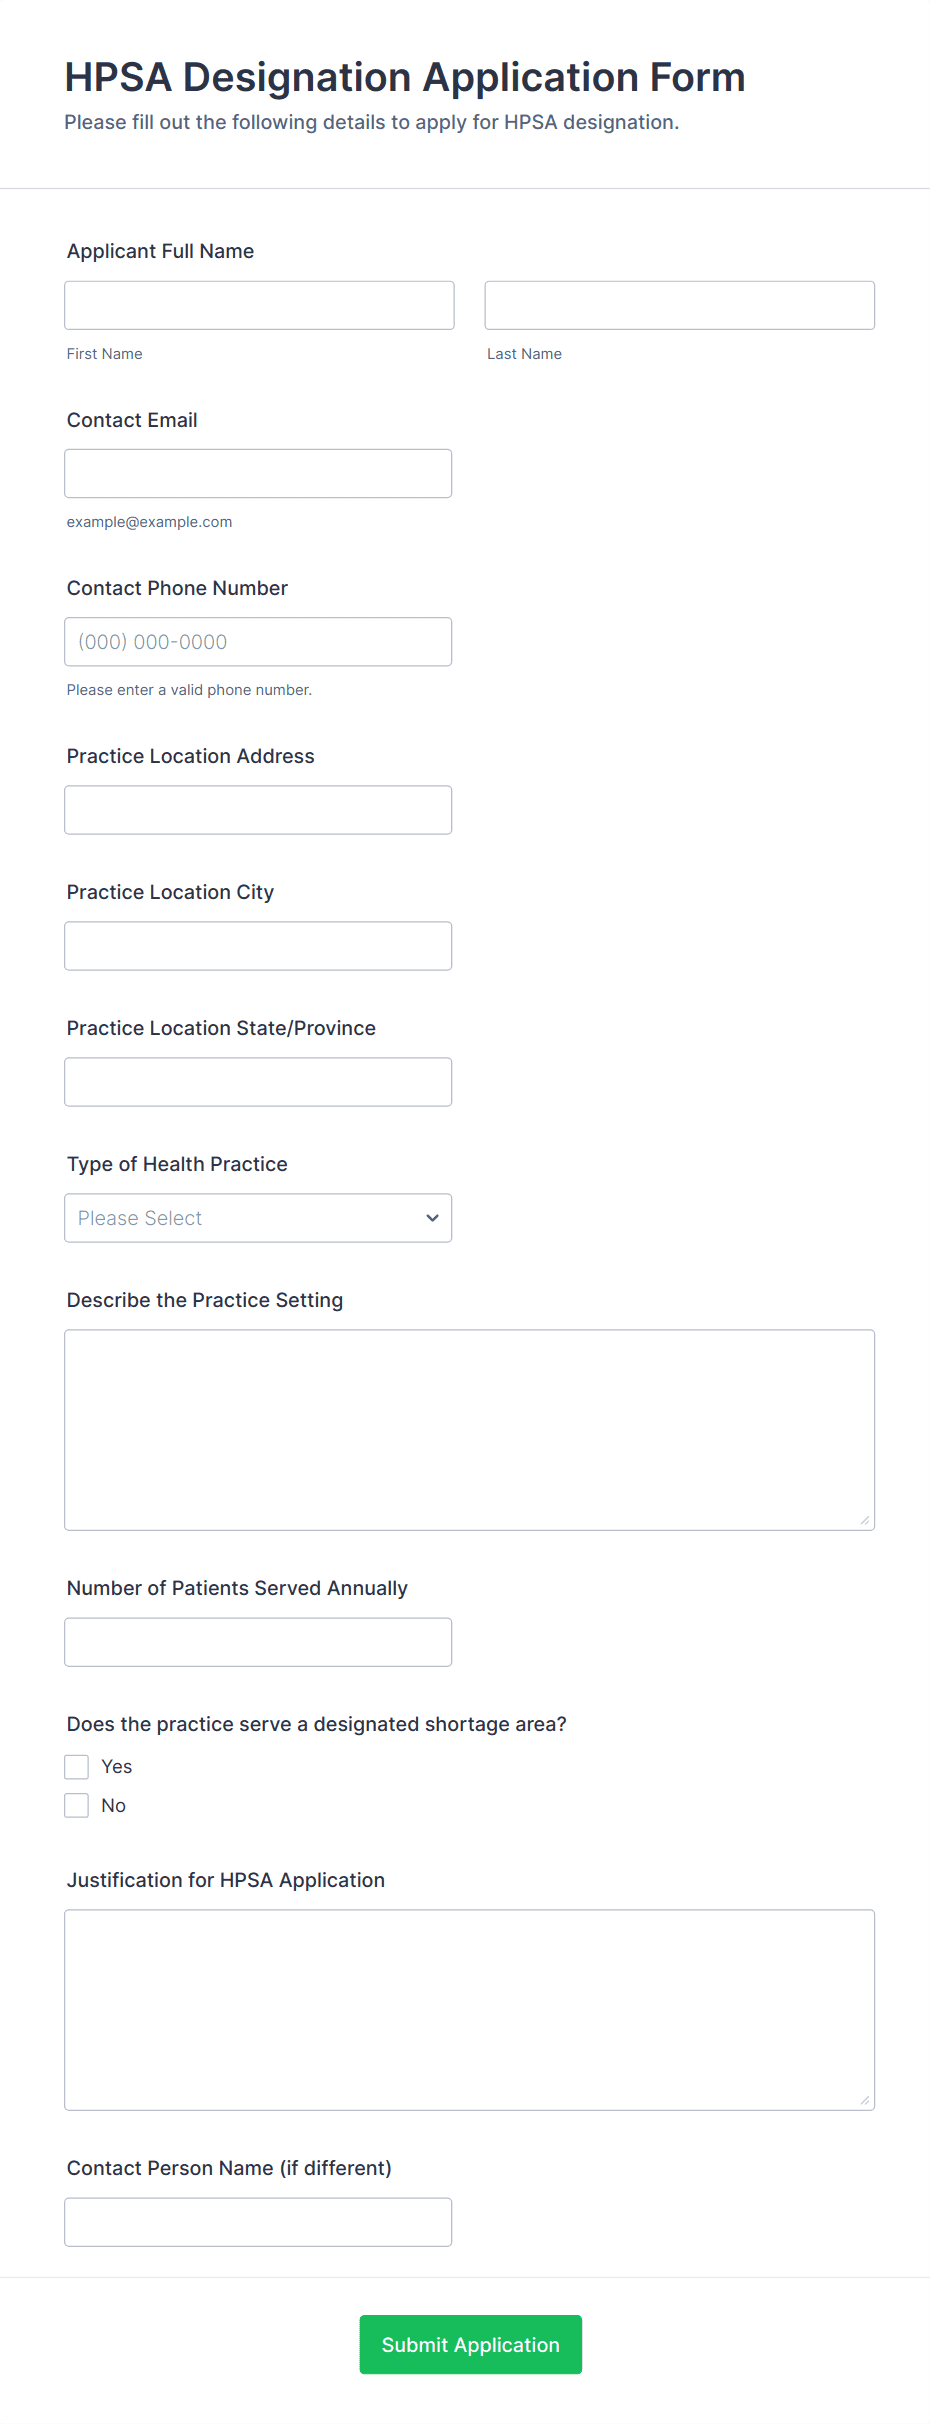Click the Contact Phone Number field
The image size is (930, 2424).
258,642
